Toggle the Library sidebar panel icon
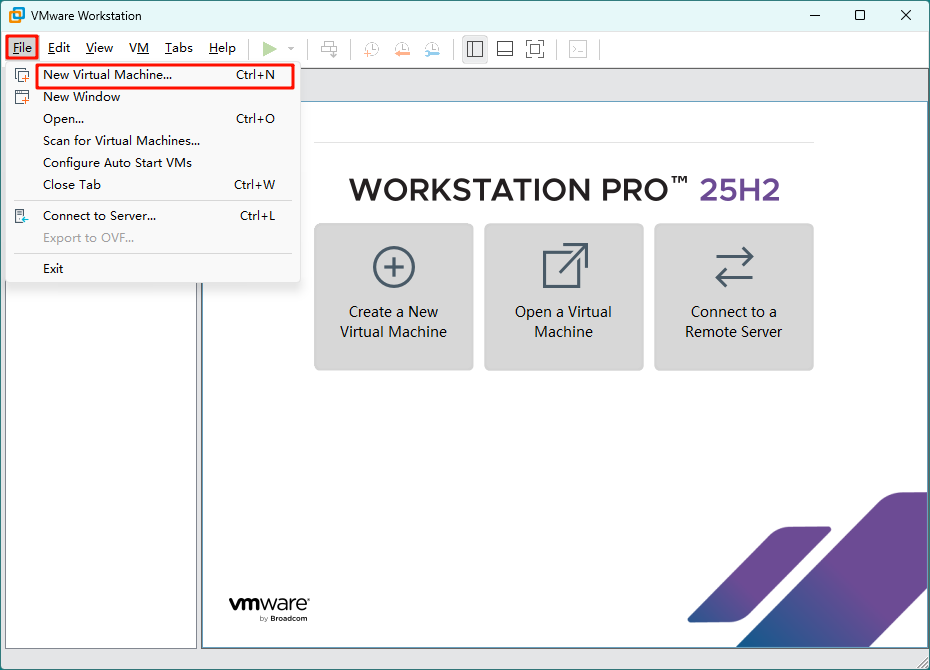Screen dimensions: 930x670 tap(474, 49)
